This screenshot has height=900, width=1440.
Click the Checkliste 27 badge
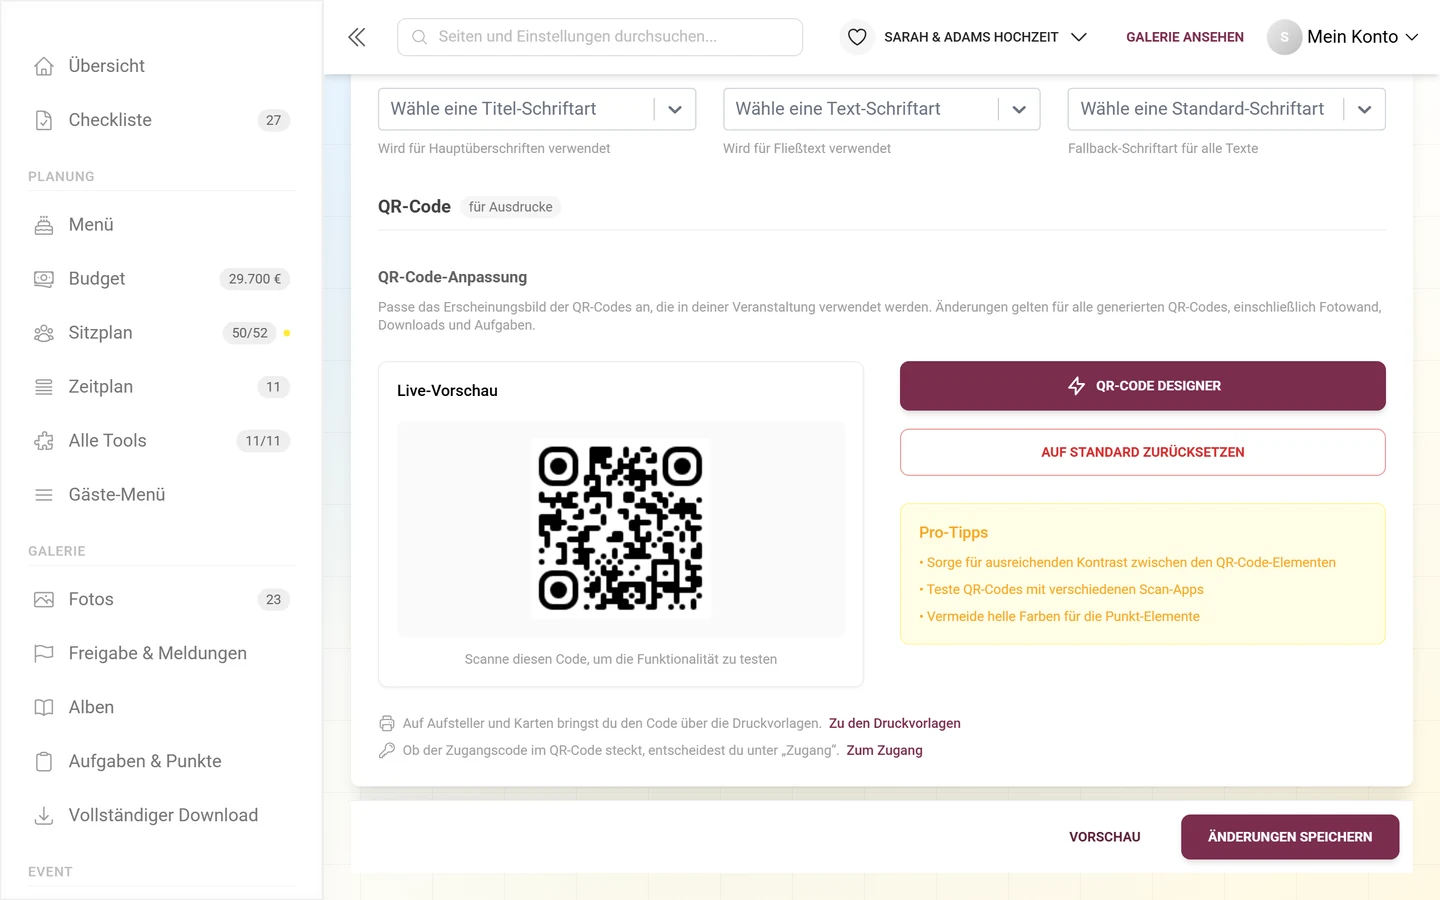point(274,120)
